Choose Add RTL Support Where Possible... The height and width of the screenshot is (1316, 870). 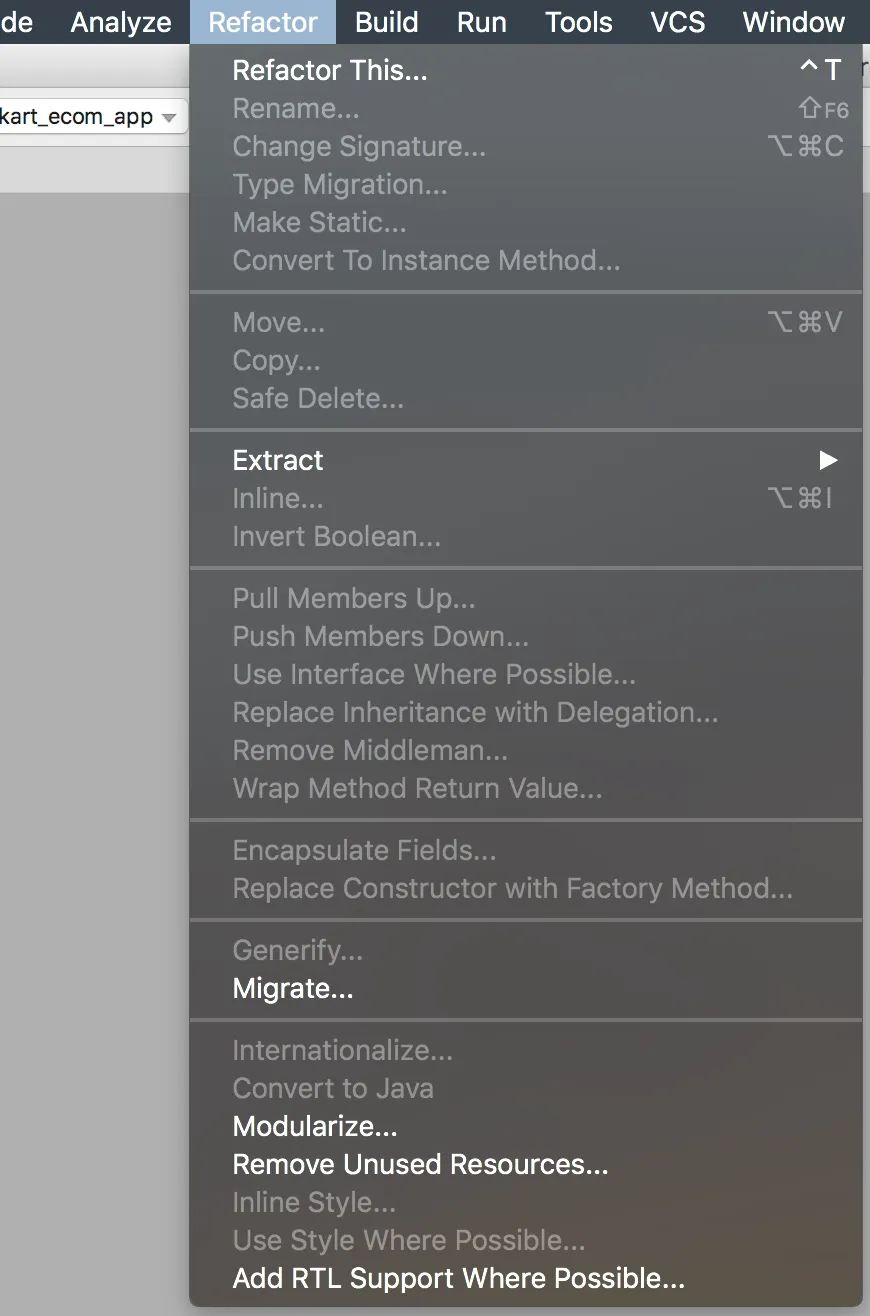[x=458, y=1279]
